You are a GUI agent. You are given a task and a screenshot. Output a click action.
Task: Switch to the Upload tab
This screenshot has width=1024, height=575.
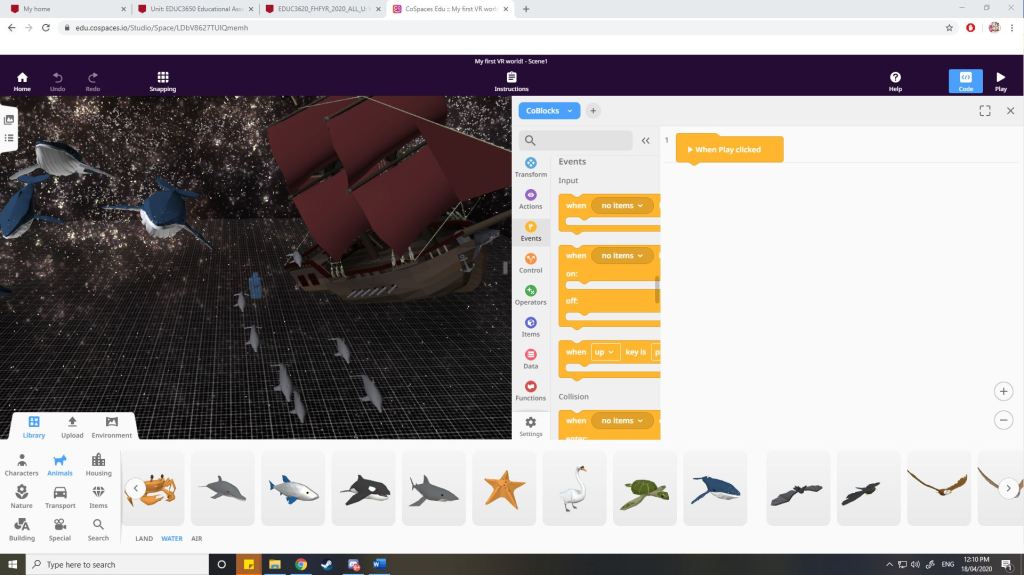click(x=72, y=425)
